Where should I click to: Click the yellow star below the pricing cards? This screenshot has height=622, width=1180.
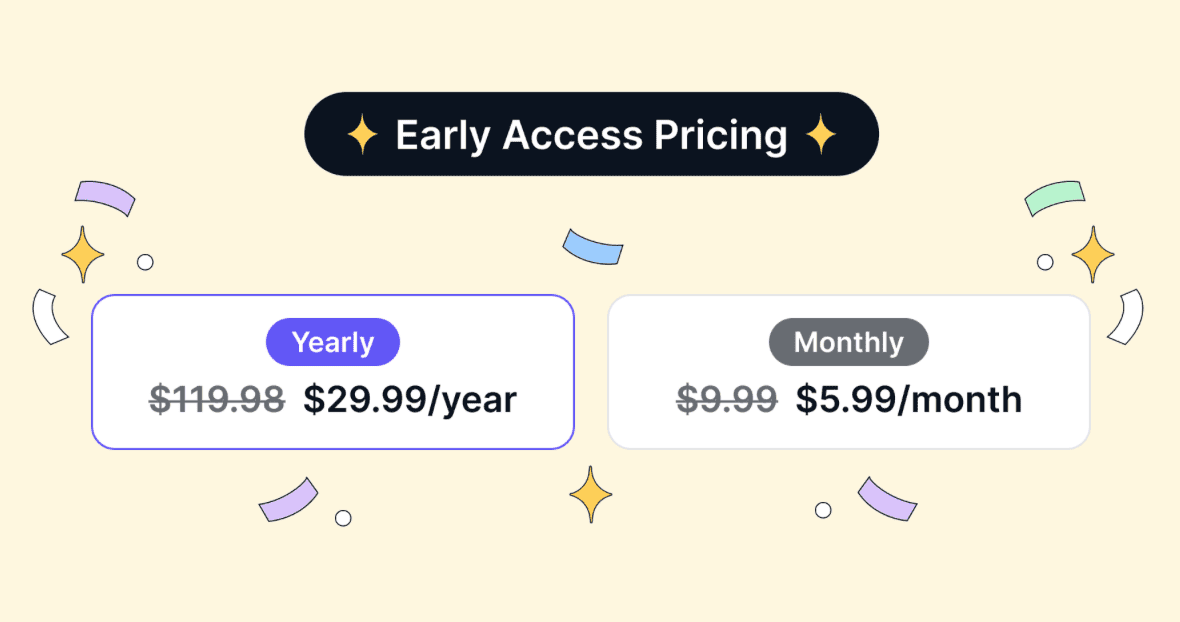click(591, 494)
